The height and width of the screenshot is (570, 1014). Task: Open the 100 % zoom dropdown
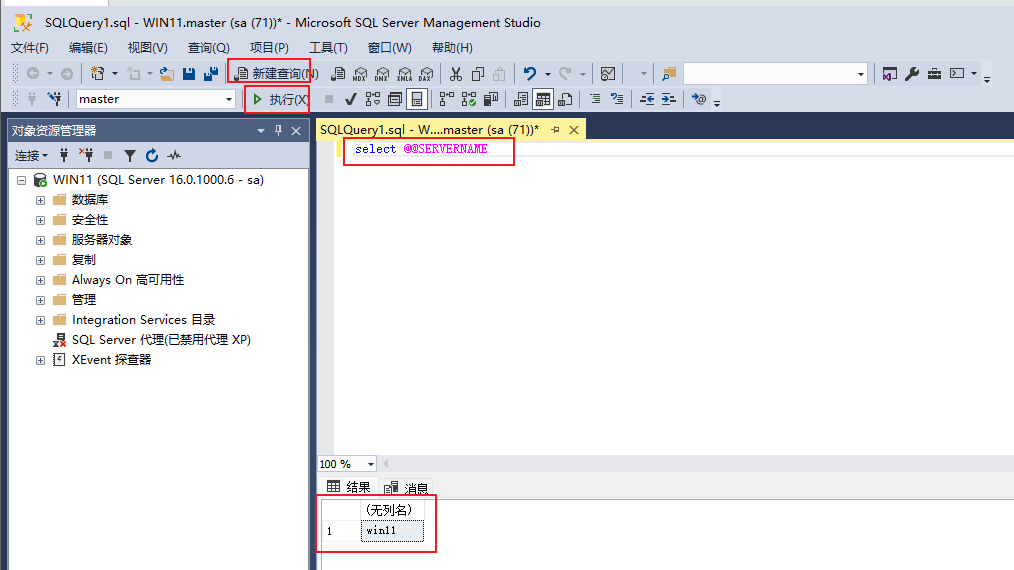371,464
